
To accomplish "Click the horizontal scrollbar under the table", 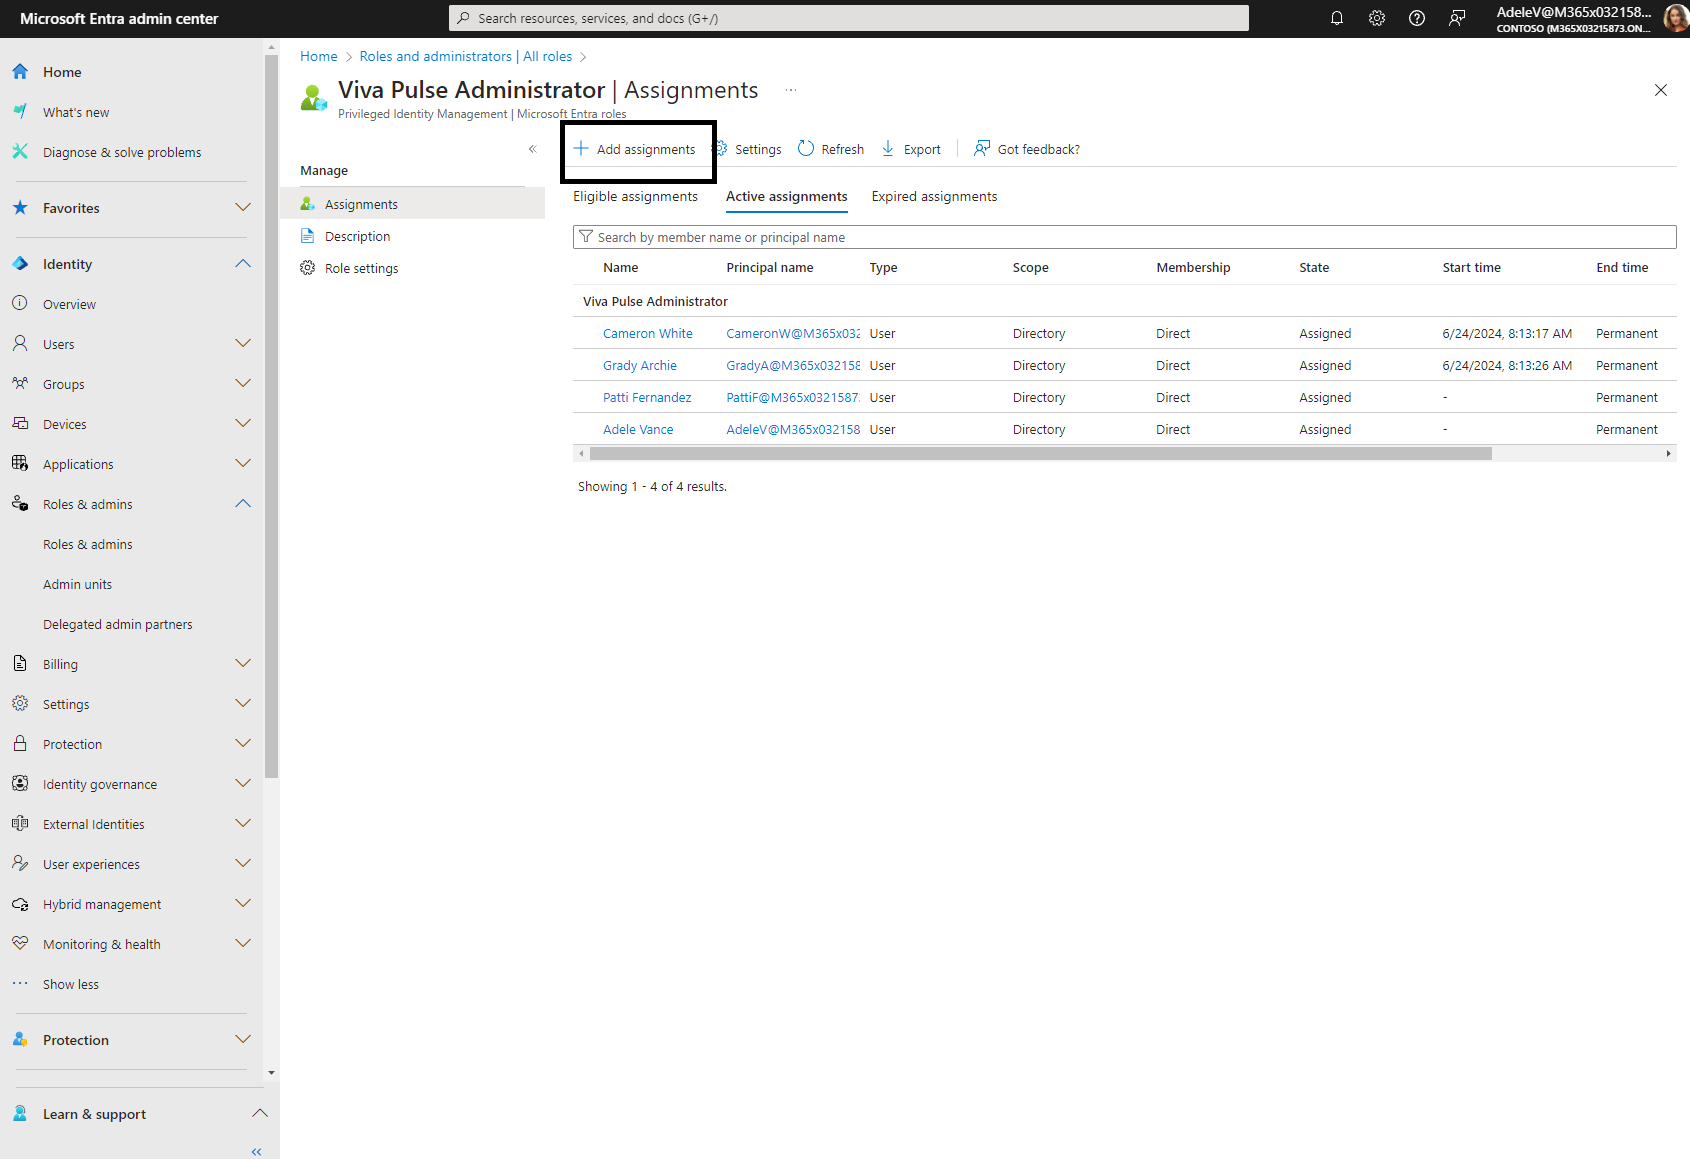I will (x=1040, y=454).
